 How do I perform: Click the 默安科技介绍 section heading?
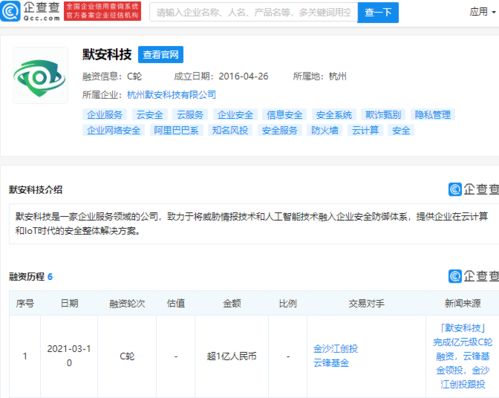pos(36,190)
